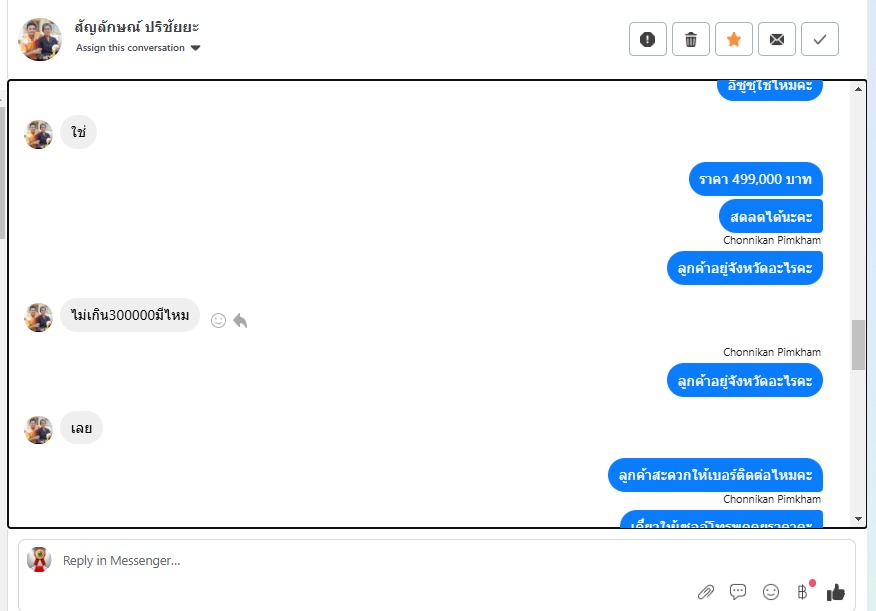Screen dimensions: 876x611
Task: Click the scroll up arrow of chat
Action: pos(858,88)
